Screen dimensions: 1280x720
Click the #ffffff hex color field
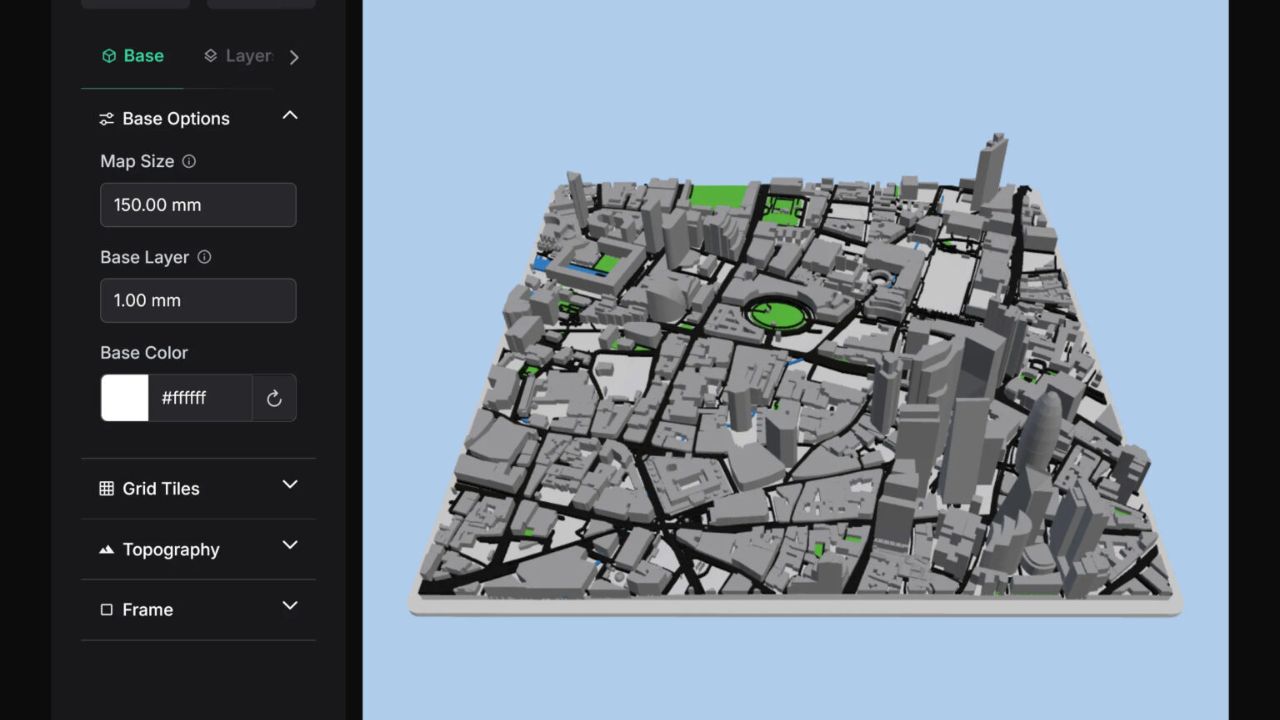200,398
